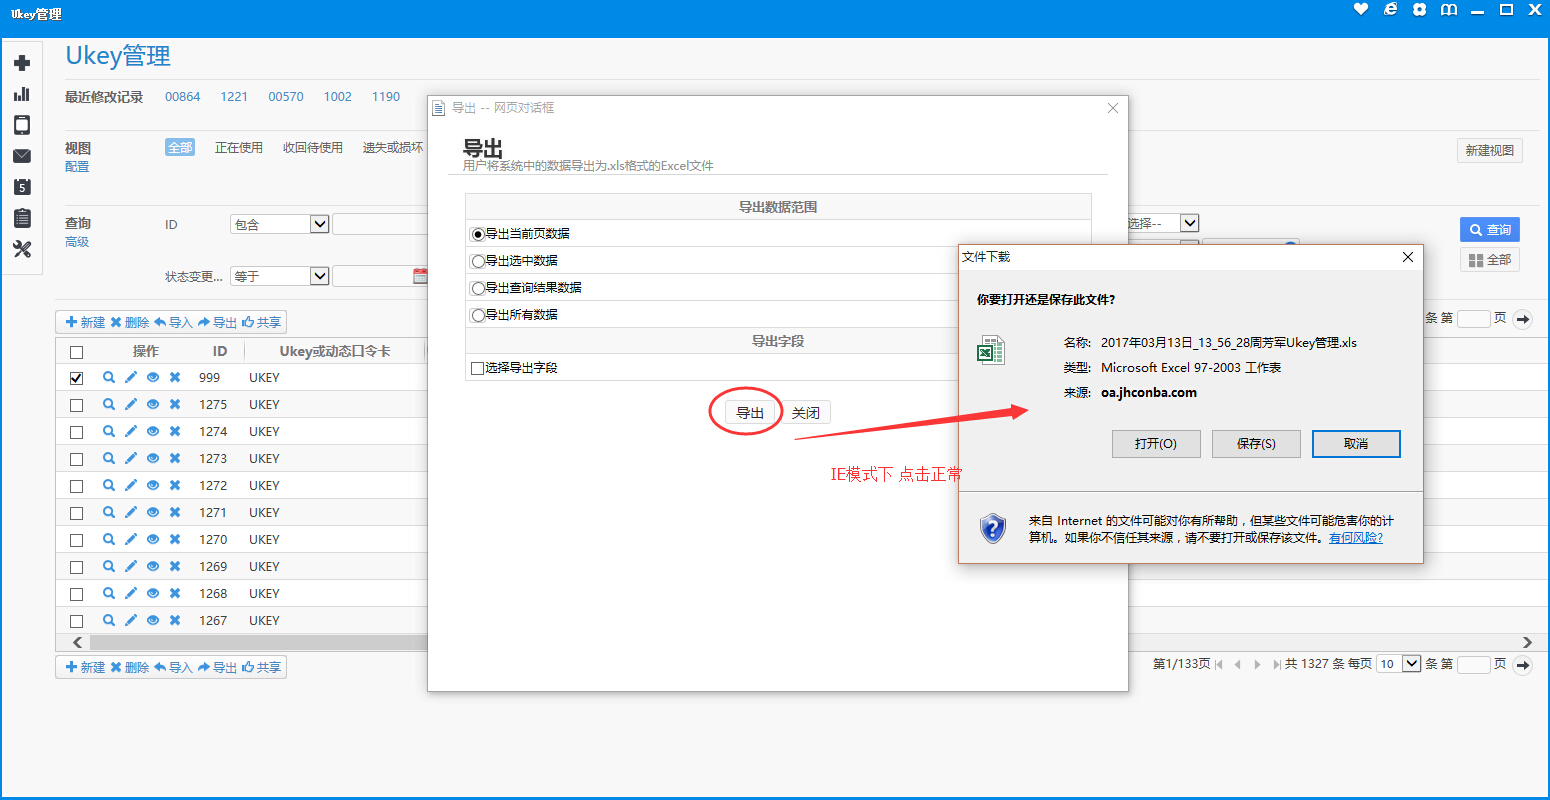Click the Save button in download dialog
The width and height of the screenshot is (1550, 800).
1256,444
